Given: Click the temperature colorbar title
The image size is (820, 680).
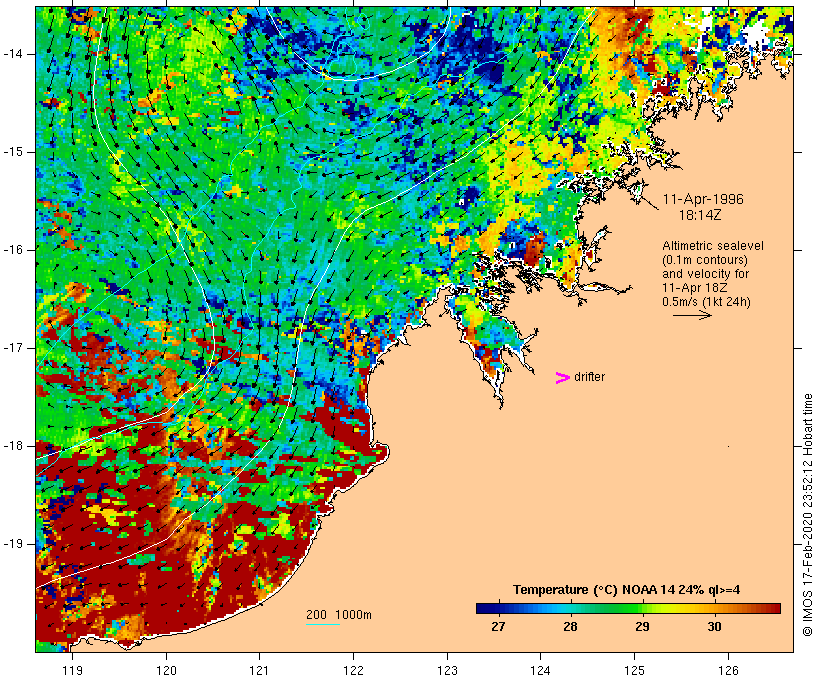Looking at the screenshot, I should click(627, 590).
